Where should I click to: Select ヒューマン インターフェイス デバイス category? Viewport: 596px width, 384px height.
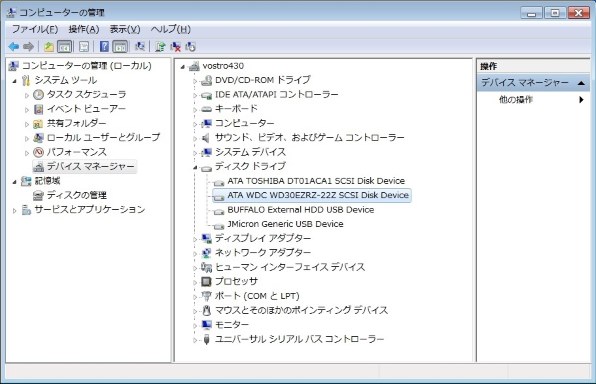click(290, 267)
